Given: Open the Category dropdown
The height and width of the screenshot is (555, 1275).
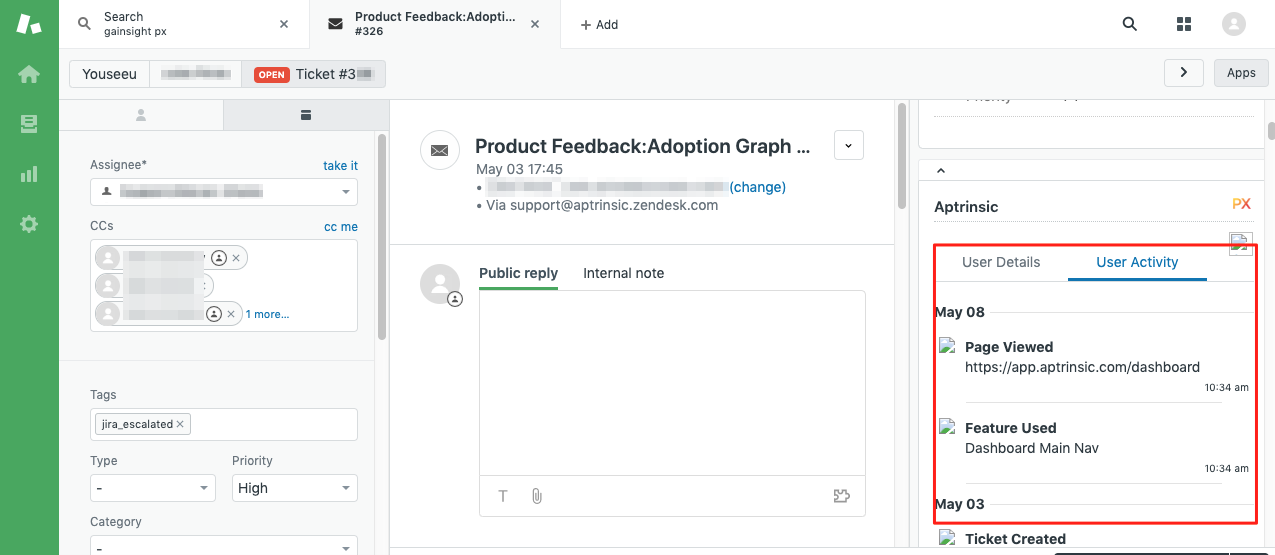Looking at the screenshot, I should (x=224, y=548).
